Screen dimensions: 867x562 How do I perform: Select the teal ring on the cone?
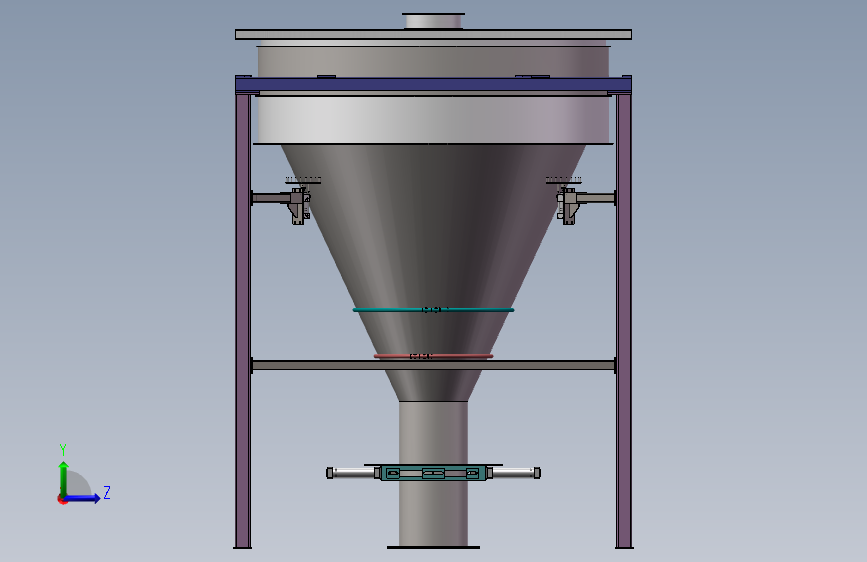point(434,310)
